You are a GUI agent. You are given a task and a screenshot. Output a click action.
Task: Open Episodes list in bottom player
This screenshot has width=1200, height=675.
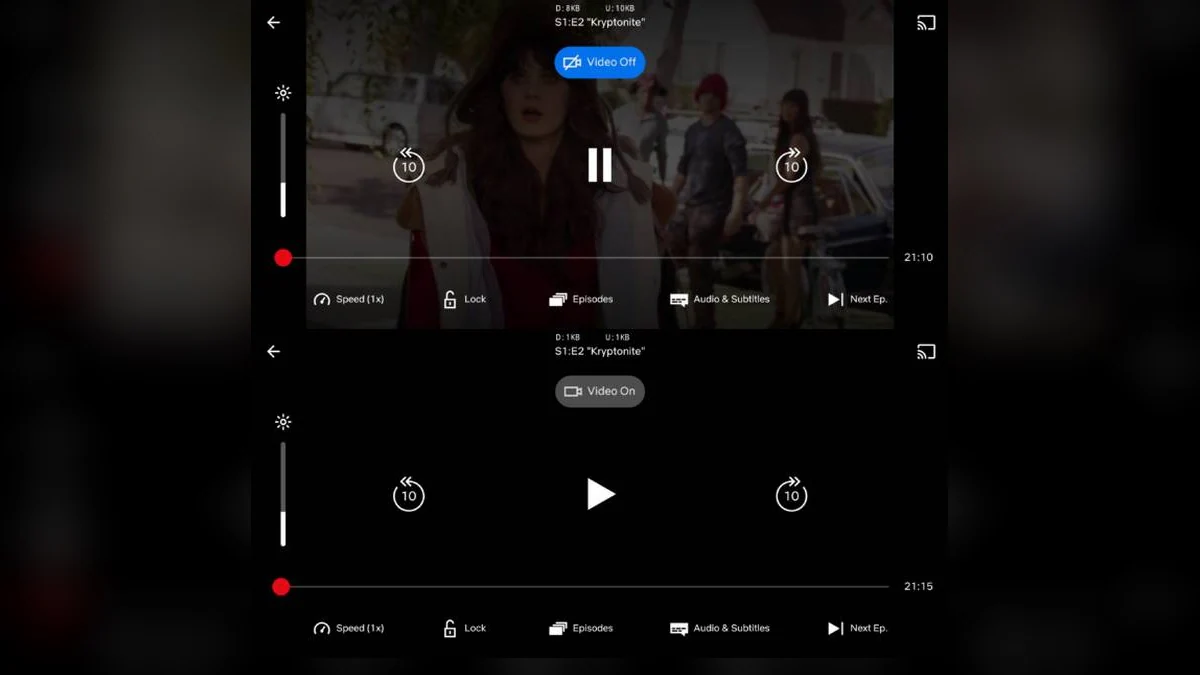(581, 628)
